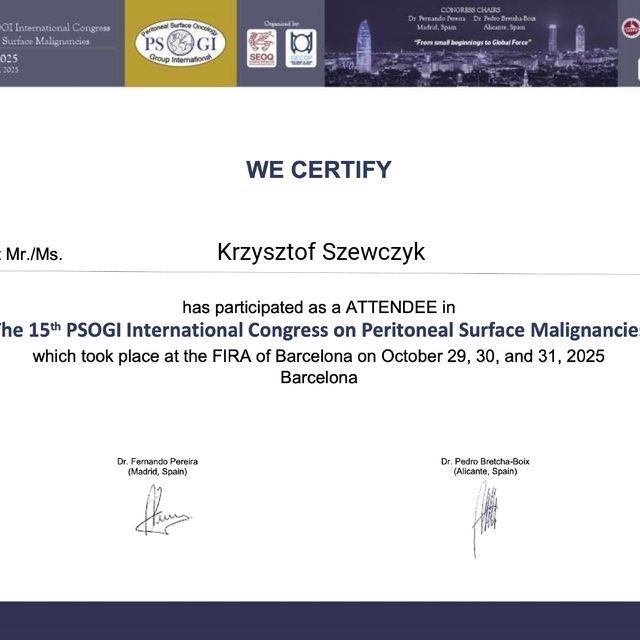Select the name 'Krzysztof Szewczyk'

pos(321,252)
